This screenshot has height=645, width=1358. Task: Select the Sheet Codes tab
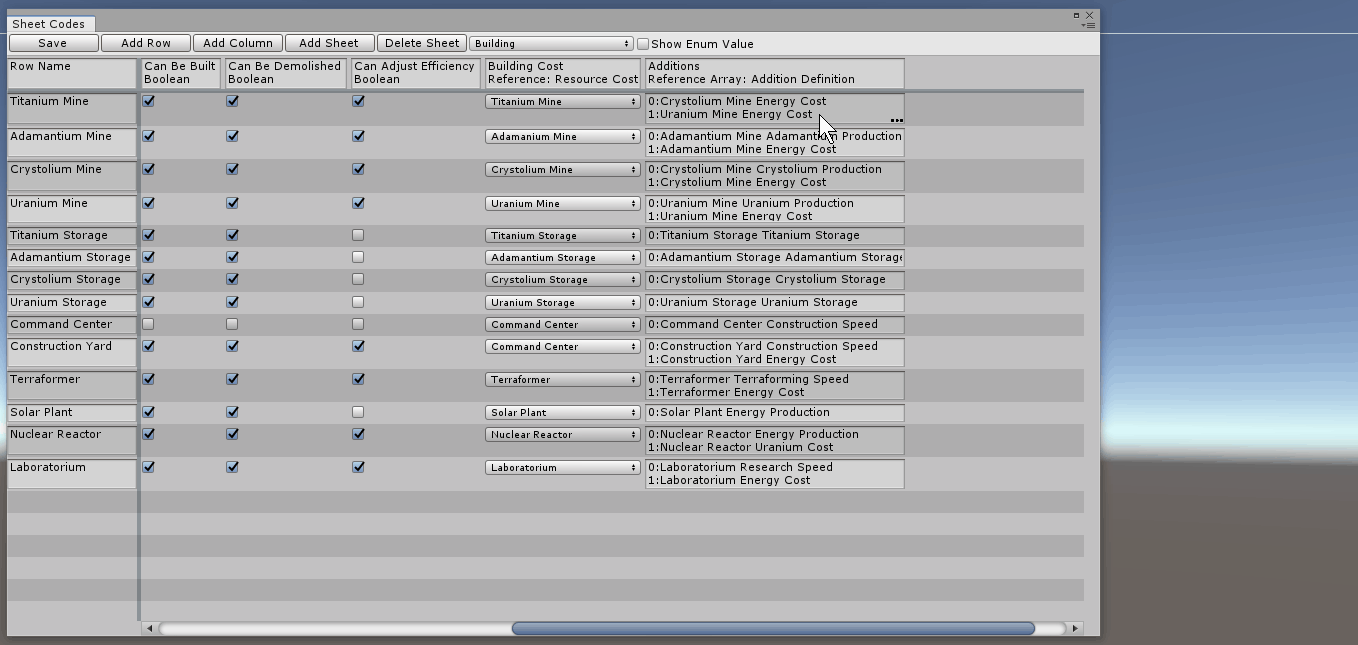click(x=49, y=24)
